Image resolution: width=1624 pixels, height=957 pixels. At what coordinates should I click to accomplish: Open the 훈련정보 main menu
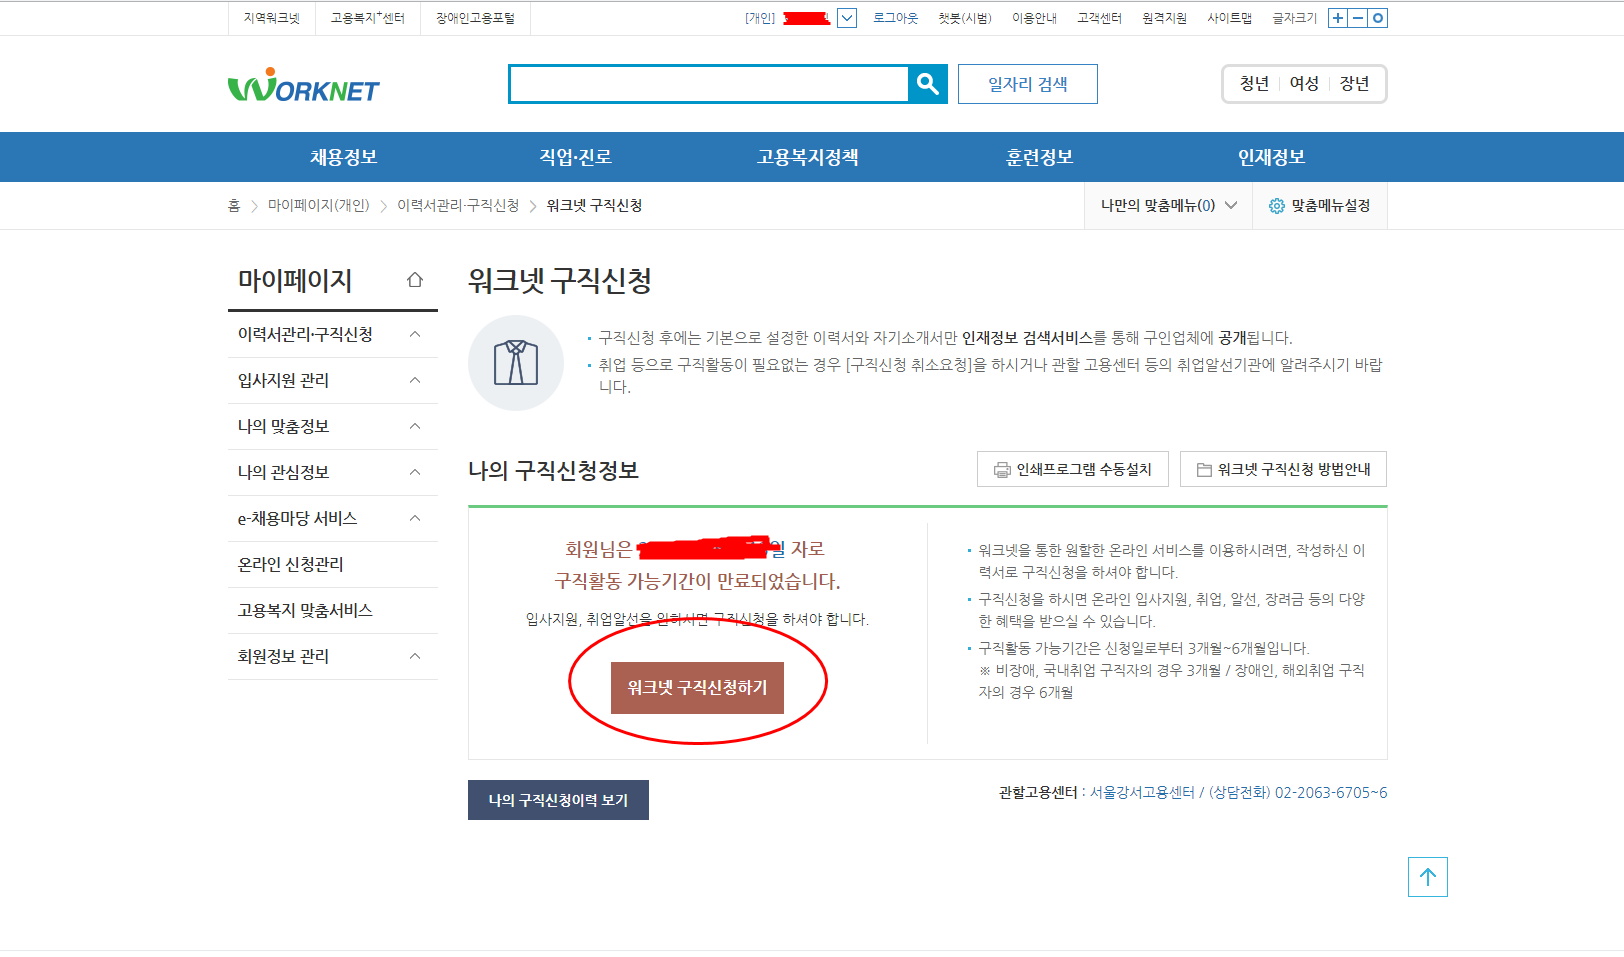(x=1039, y=157)
